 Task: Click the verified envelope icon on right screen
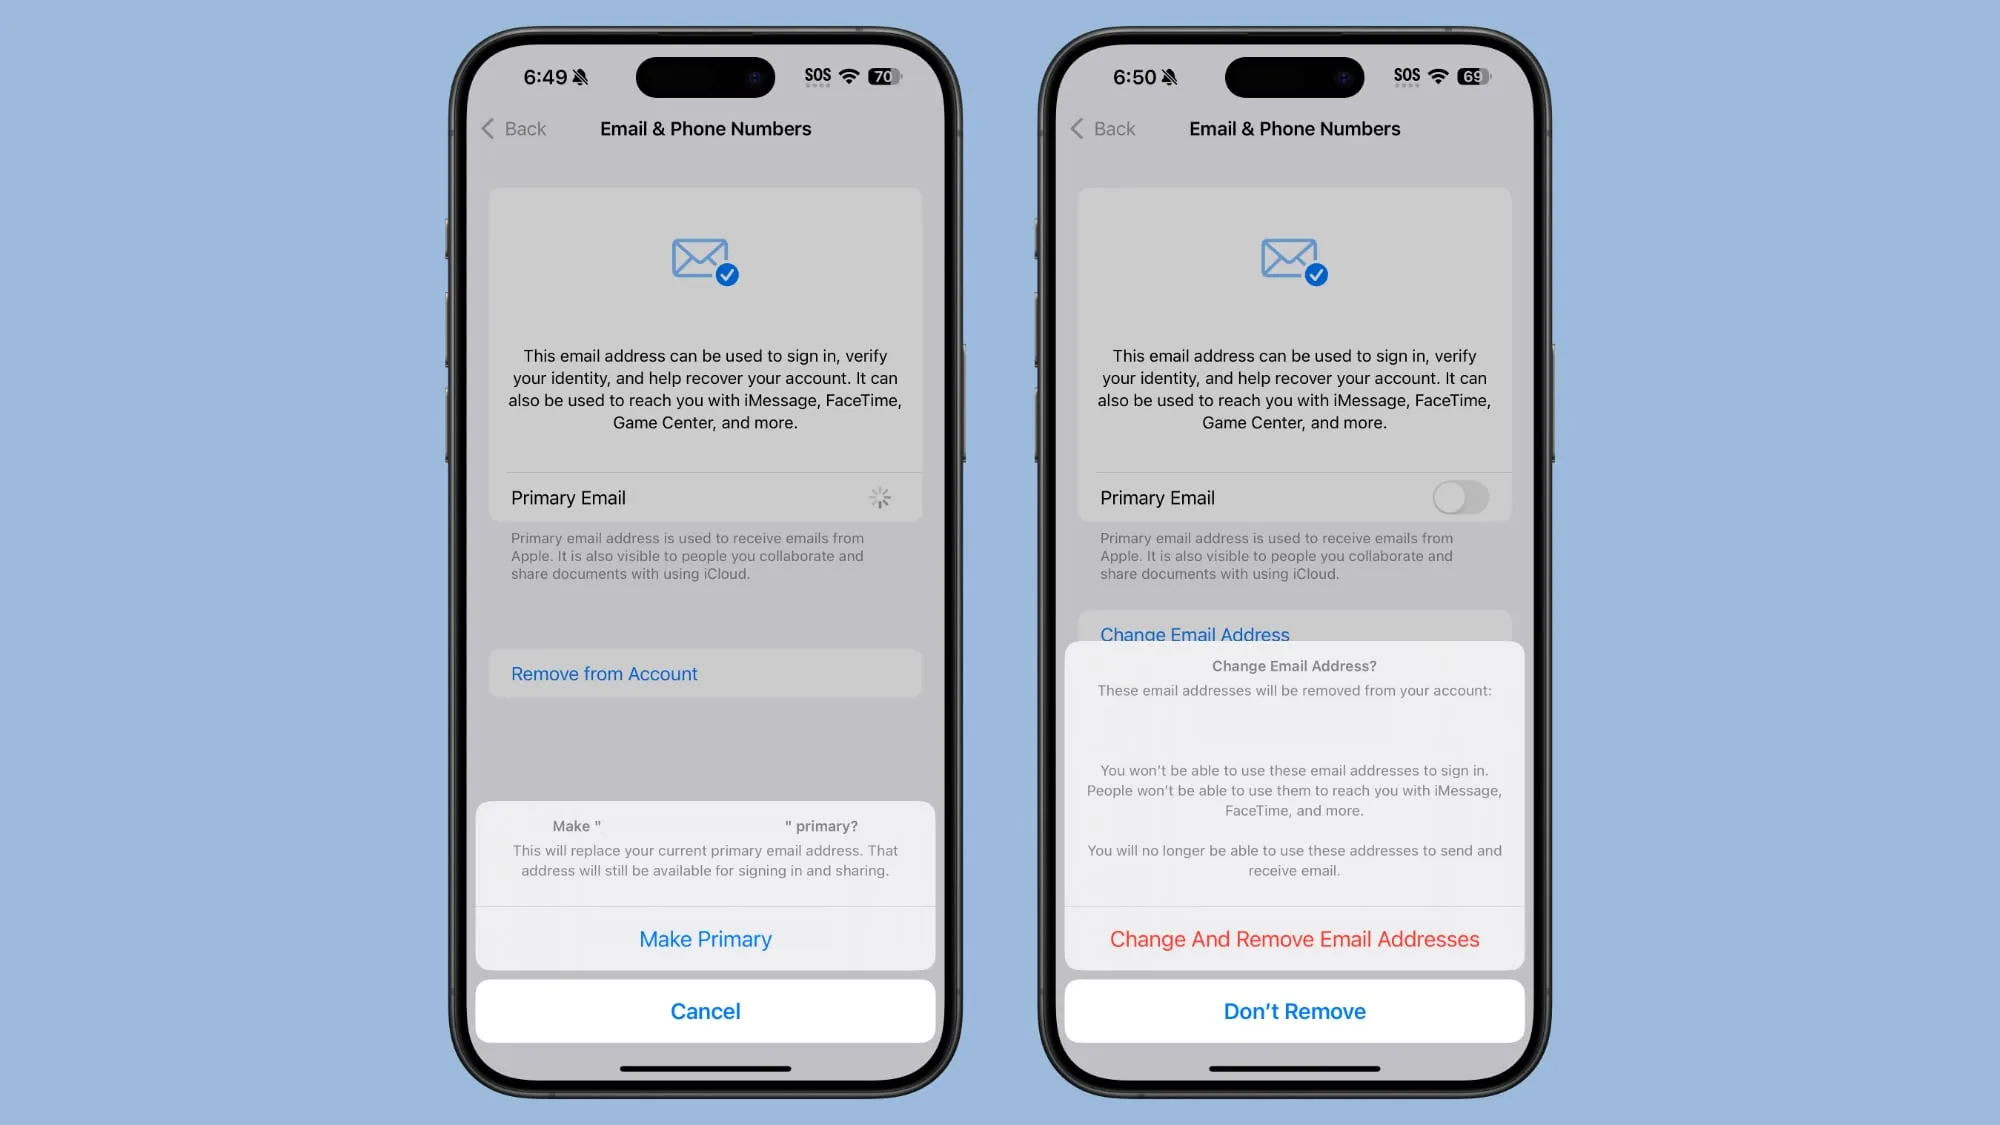[1291, 260]
